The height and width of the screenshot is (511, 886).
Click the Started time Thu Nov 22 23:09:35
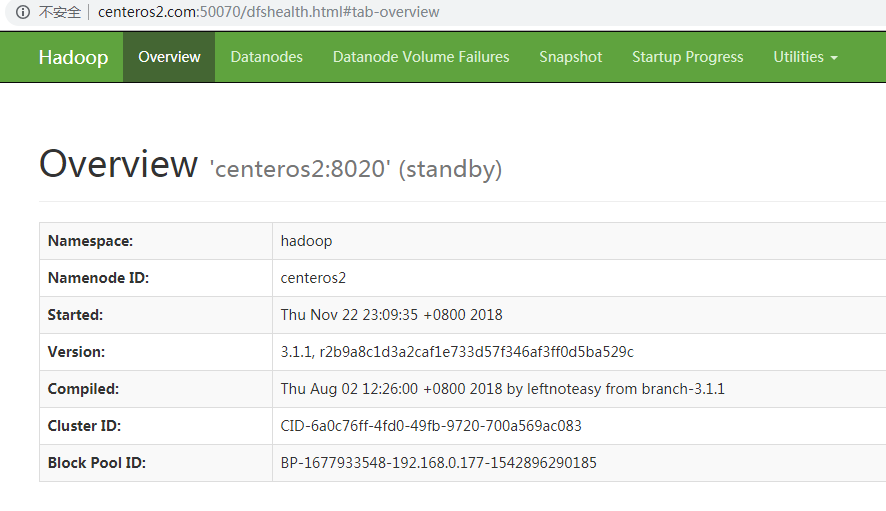point(392,315)
